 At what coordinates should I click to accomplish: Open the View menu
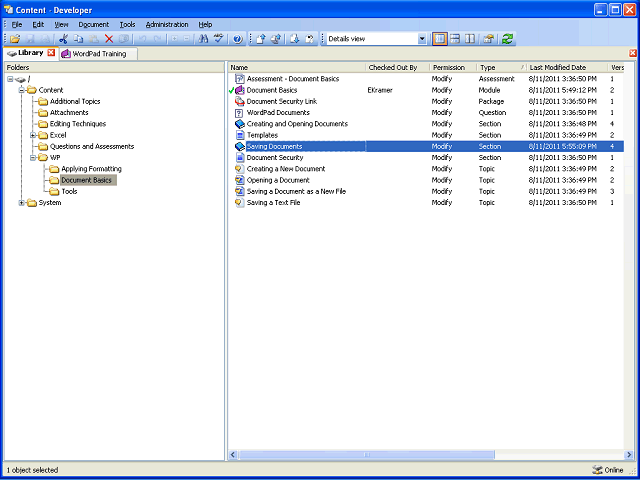click(62, 24)
